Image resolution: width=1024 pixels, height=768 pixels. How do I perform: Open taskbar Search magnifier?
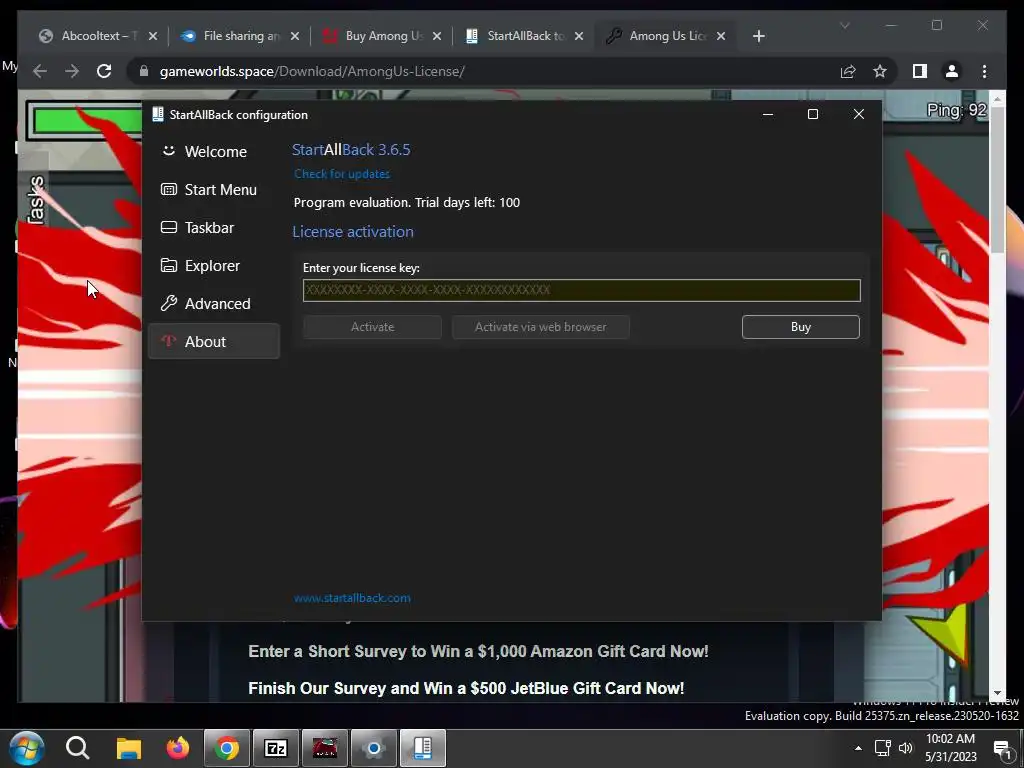tap(77, 748)
